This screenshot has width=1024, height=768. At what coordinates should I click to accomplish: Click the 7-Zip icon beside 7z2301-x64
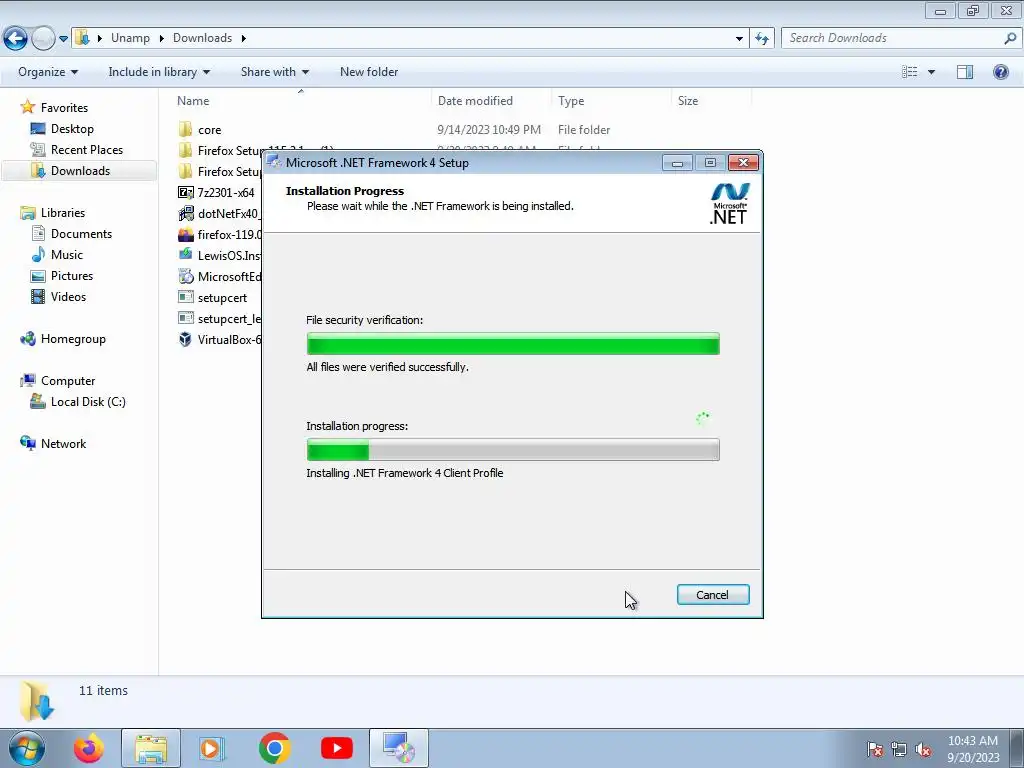tap(185, 193)
